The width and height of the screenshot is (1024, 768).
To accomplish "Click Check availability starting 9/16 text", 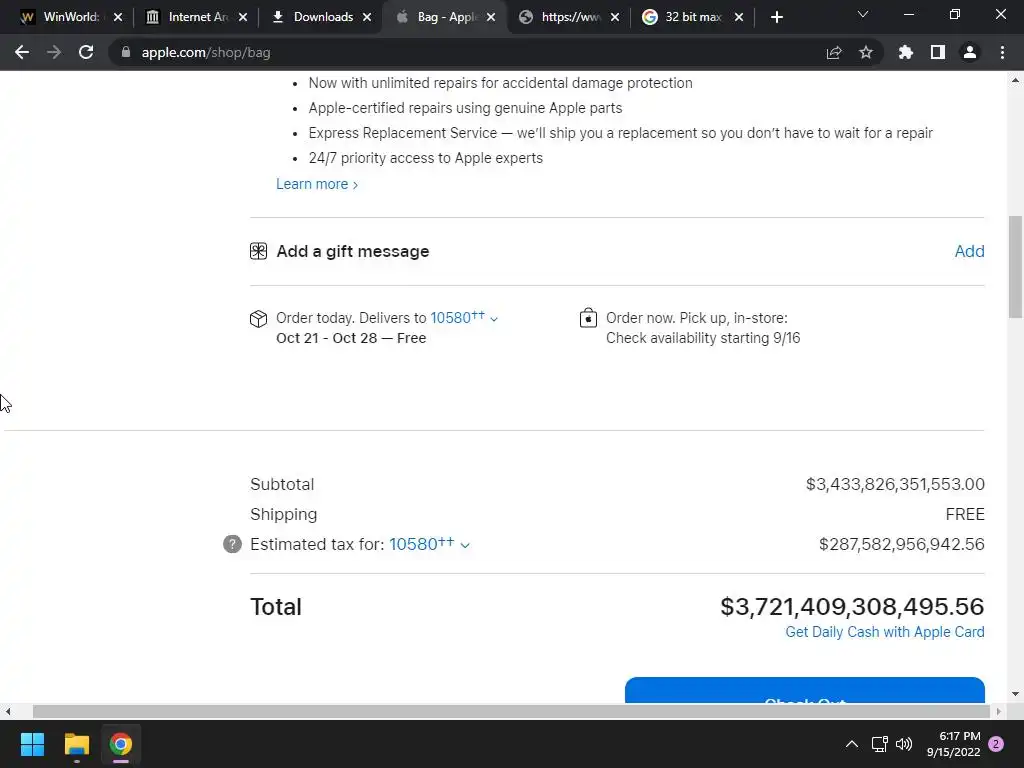I will 703,338.
